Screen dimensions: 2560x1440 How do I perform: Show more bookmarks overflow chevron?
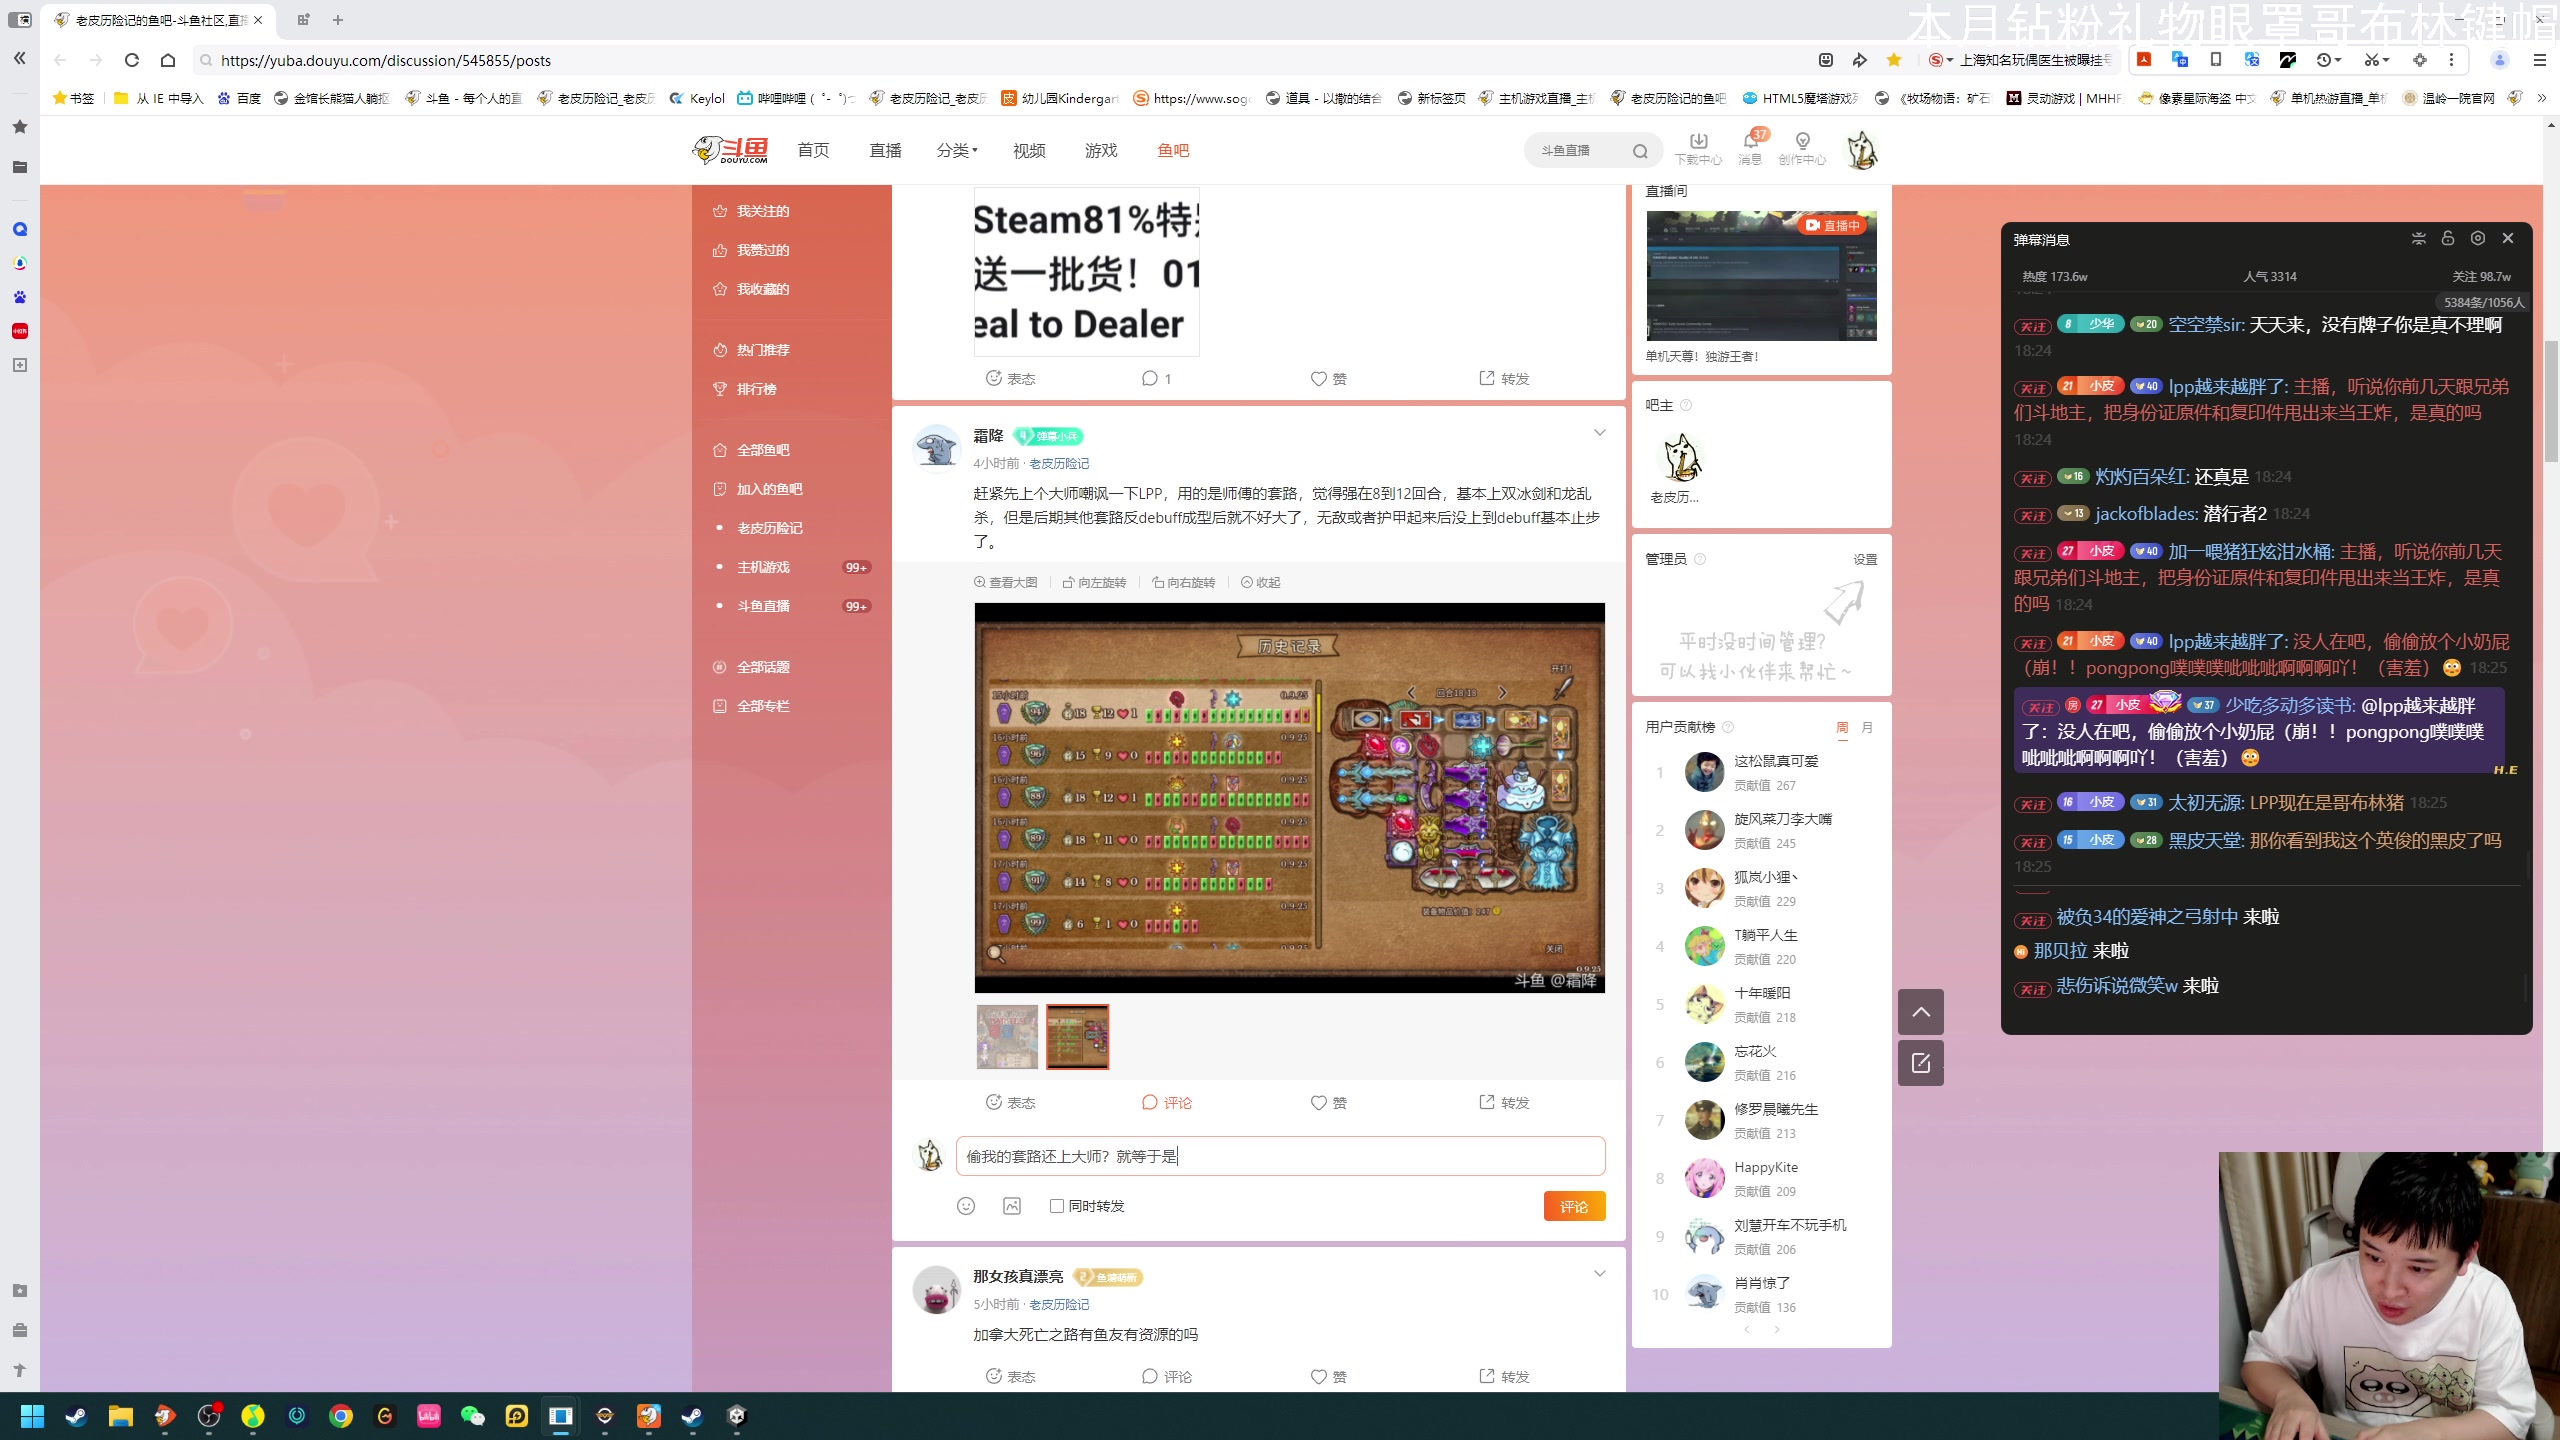tap(2541, 98)
